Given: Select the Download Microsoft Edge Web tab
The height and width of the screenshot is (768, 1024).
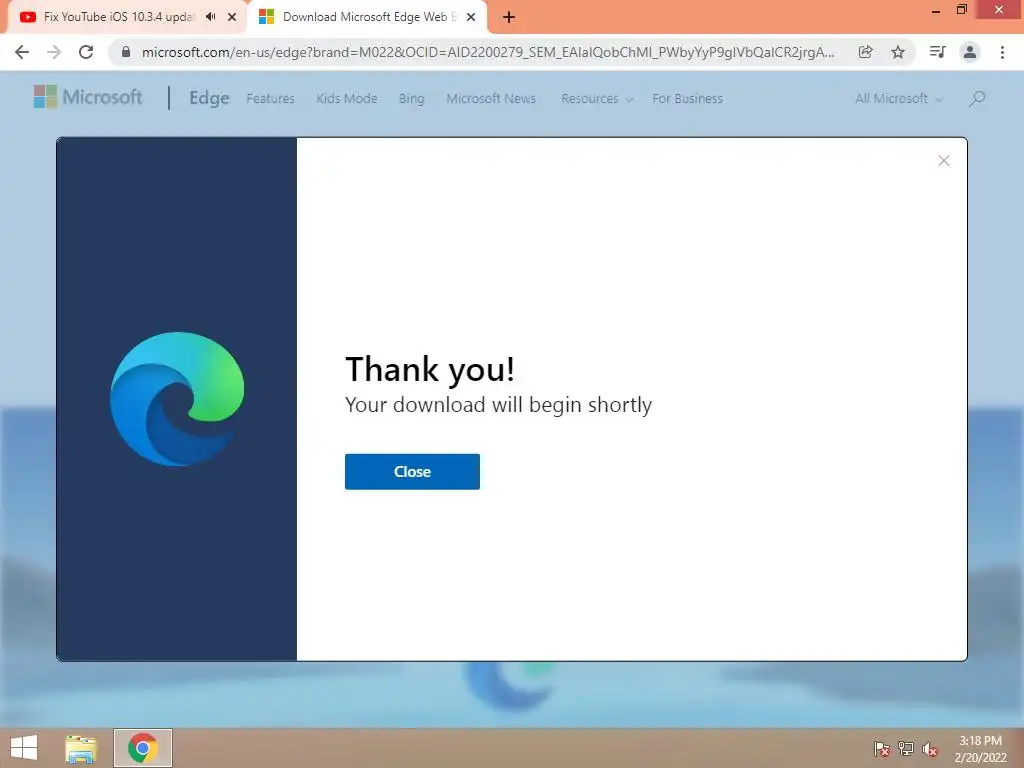Looking at the screenshot, I should pyautogui.click(x=366, y=17).
